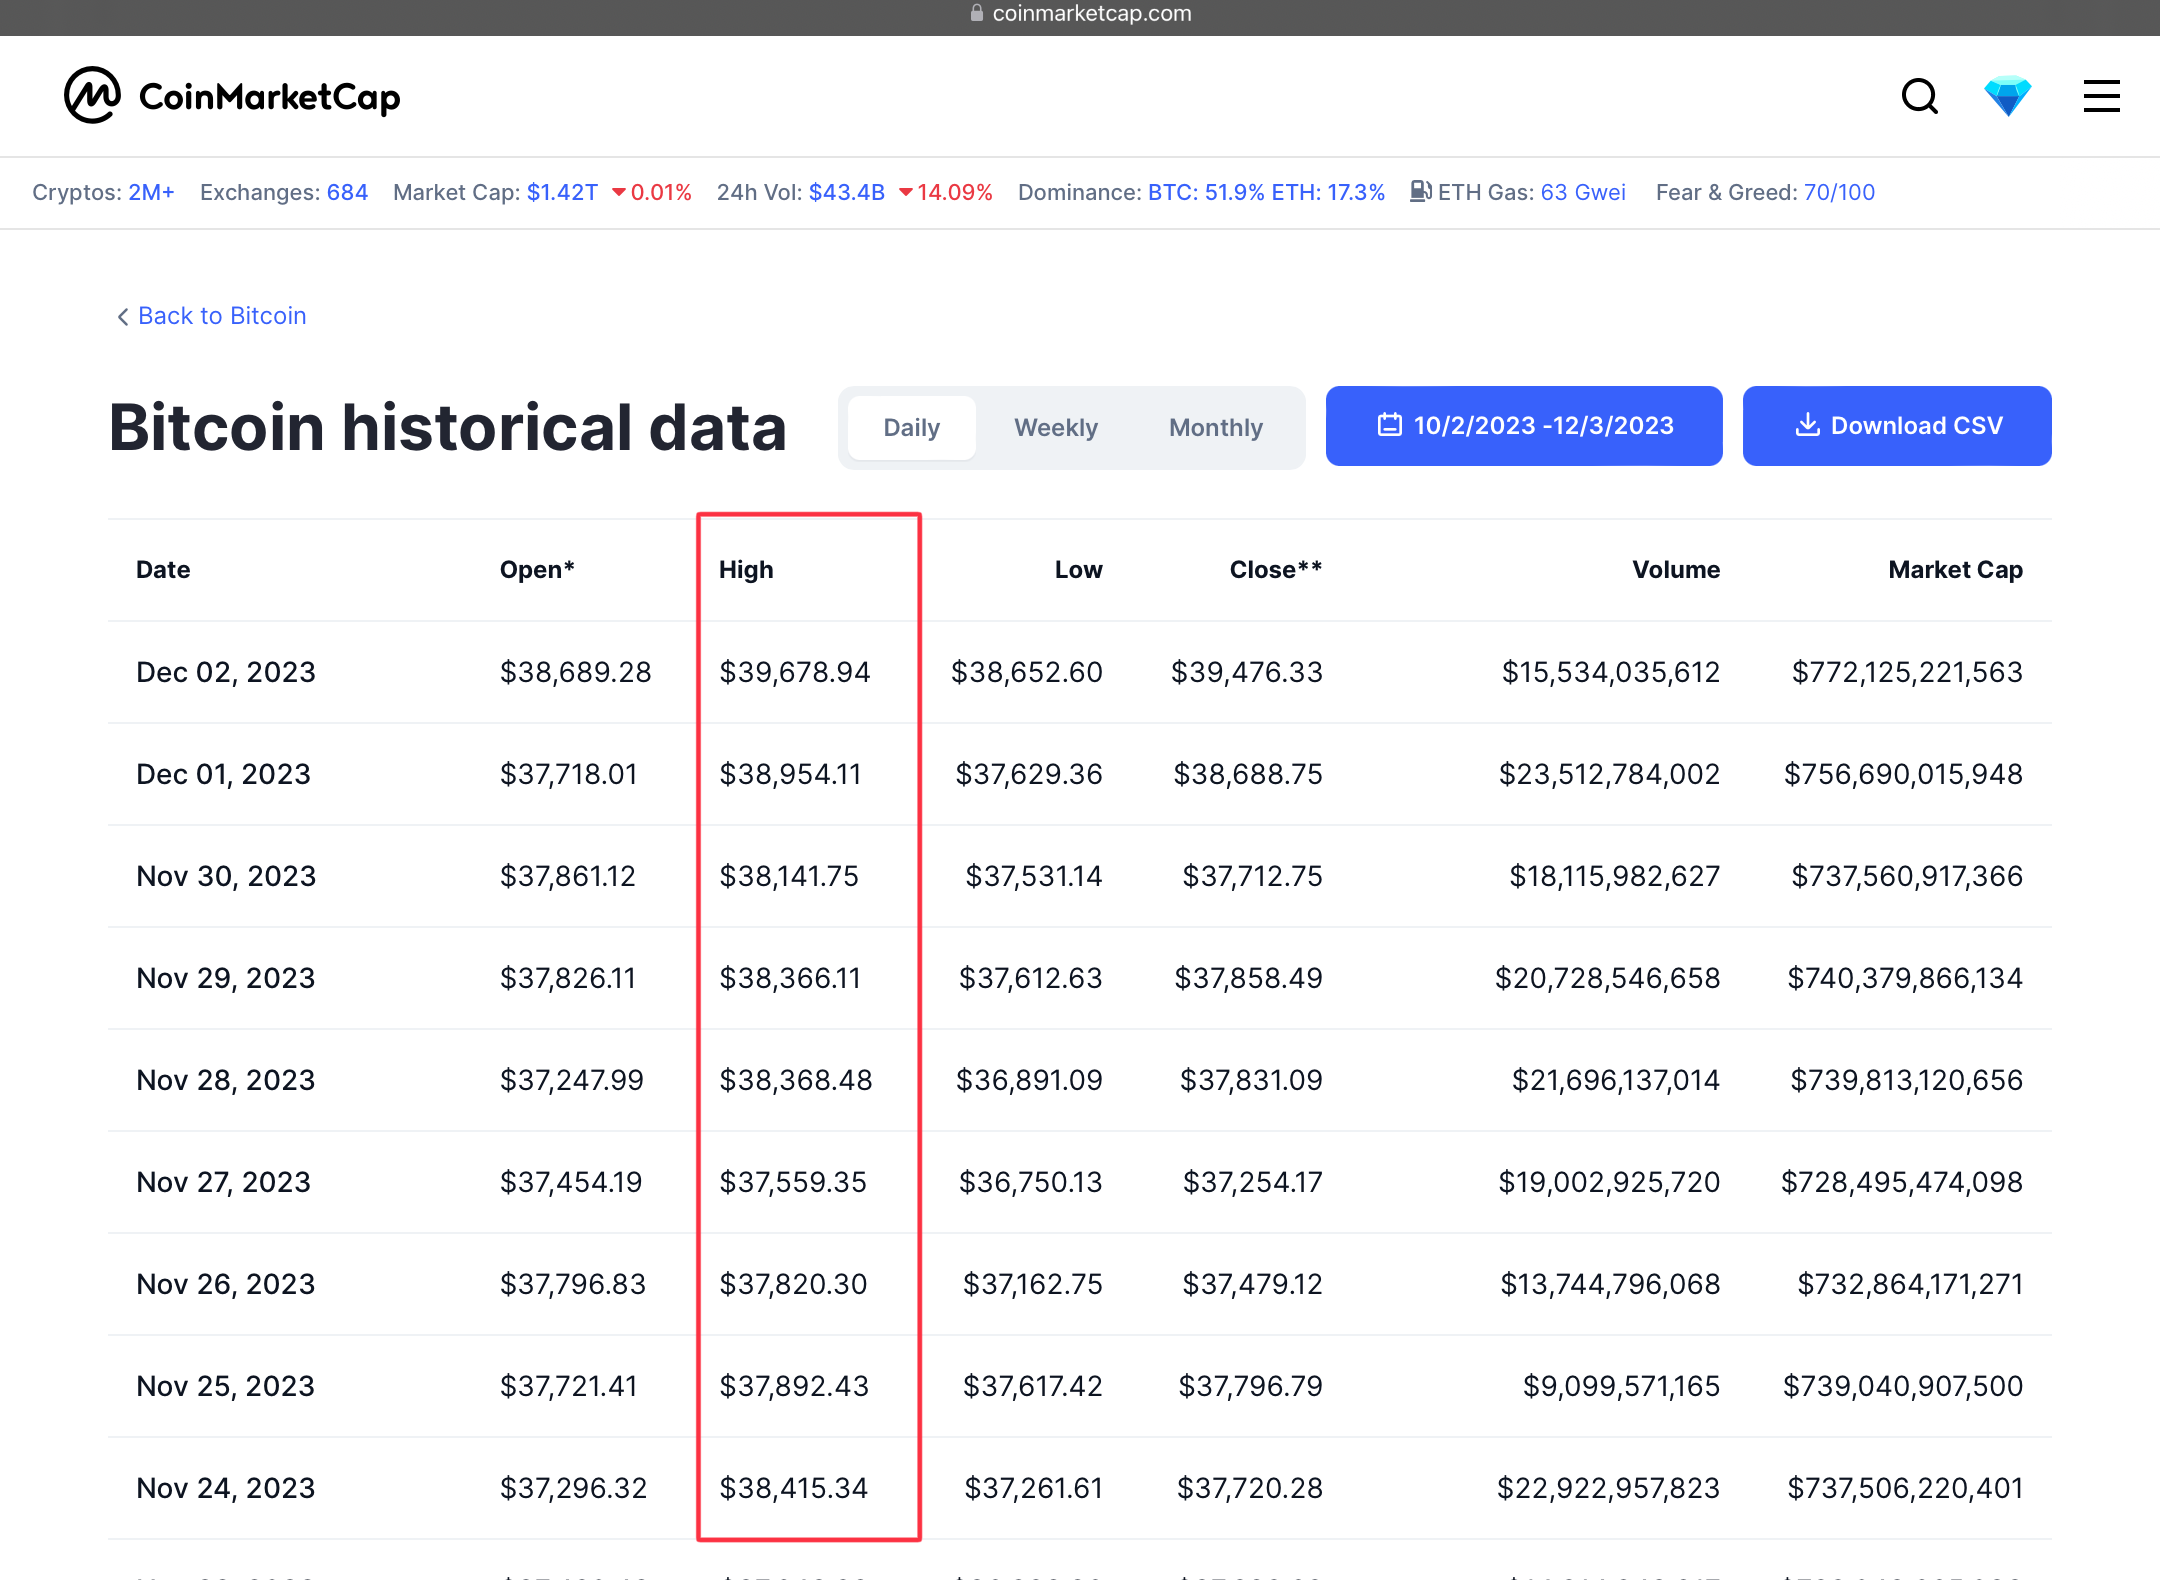2160x1580 pixels.
Task: Click the CoinMarketCap logo icon
Action: (x=92, y=96)
